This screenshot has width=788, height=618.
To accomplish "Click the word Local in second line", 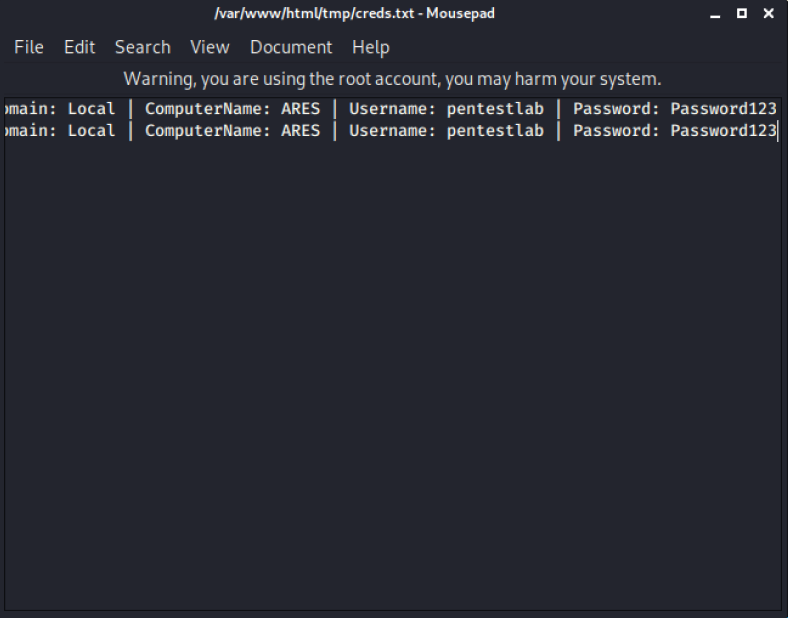I will click(91, 131).
